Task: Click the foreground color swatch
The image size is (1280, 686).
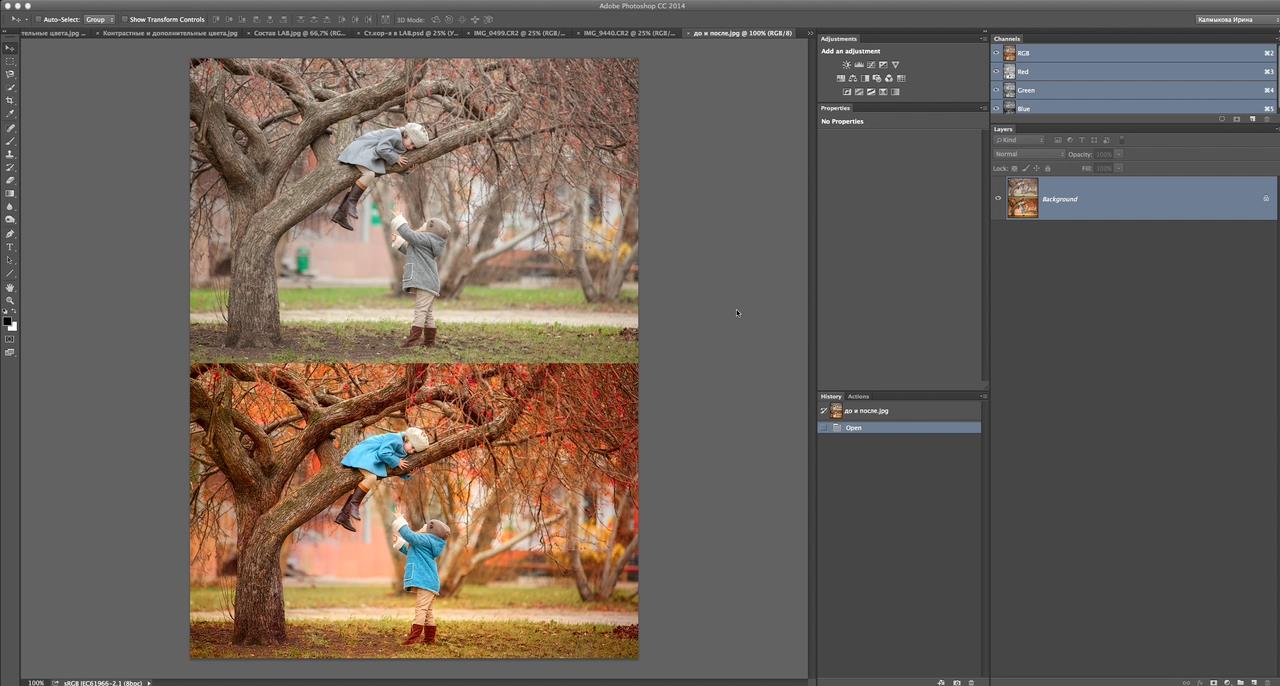Action: coord(7,320)
